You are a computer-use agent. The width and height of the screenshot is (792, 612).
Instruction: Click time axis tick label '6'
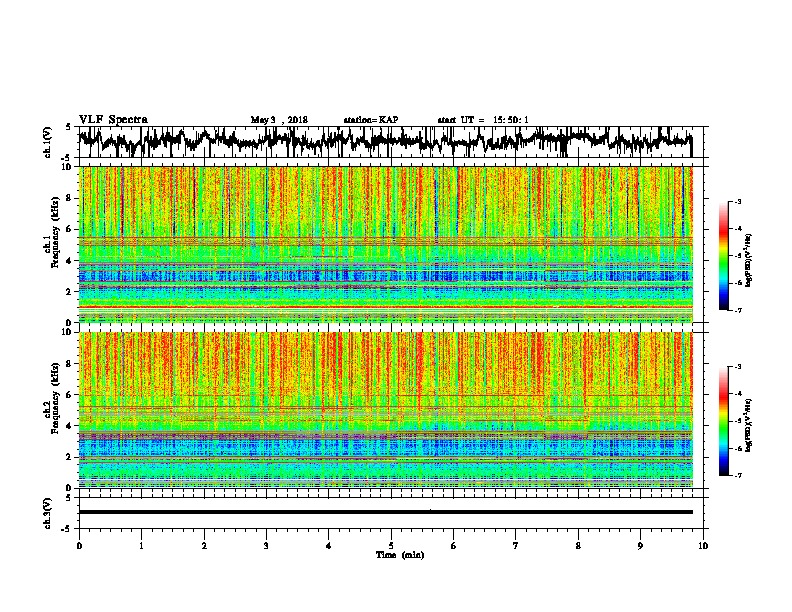coord(453,546)
